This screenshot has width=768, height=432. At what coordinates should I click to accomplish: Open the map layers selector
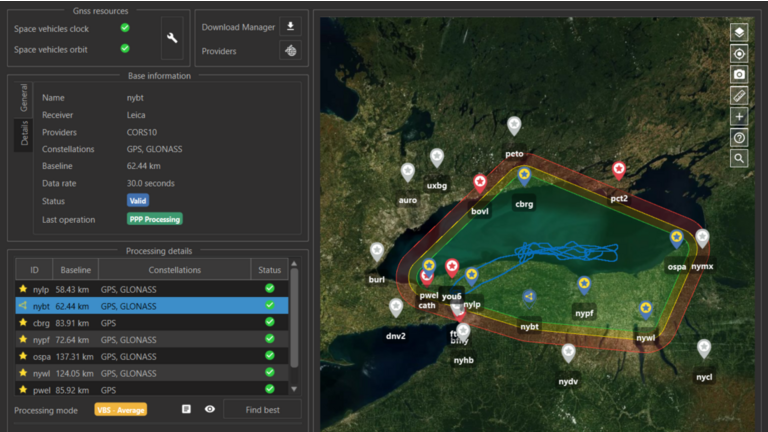pyautogui.click(x=739, y=33)
